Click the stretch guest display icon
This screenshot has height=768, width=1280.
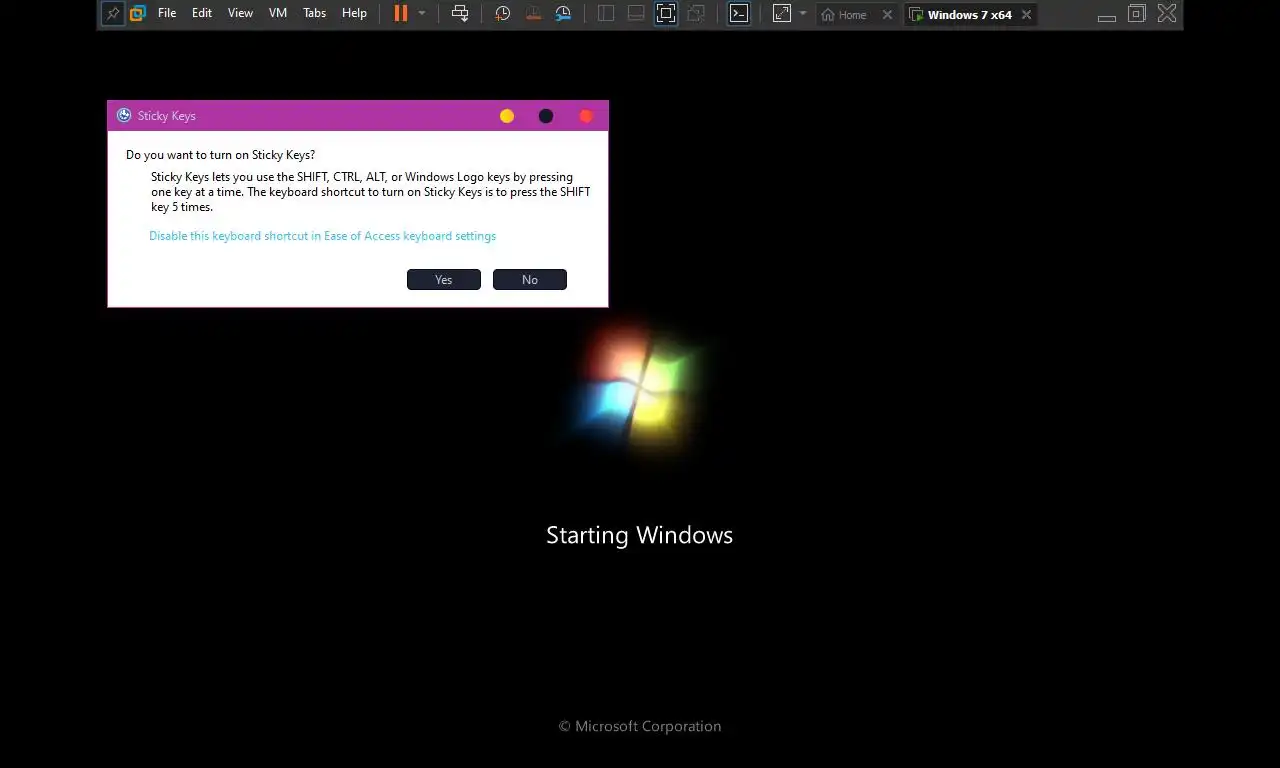click(x=782, y=14)
